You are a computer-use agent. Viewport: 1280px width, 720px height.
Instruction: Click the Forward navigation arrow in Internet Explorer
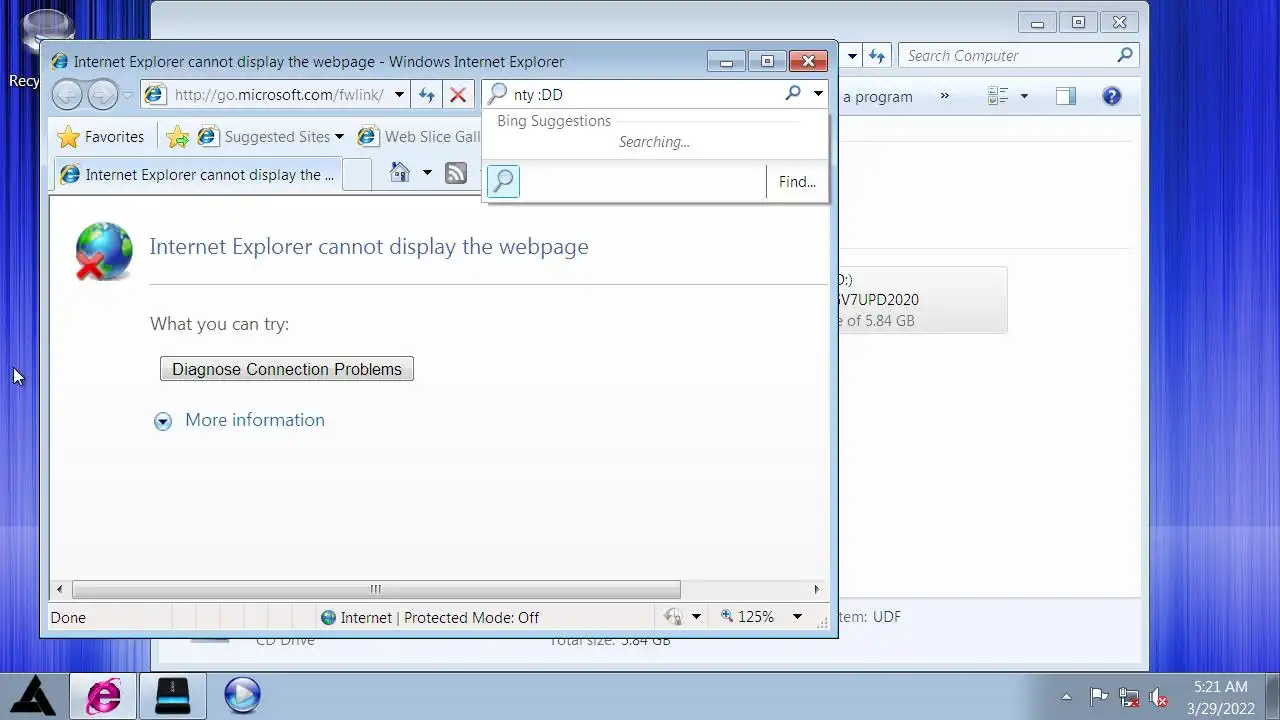pyautogui.click(x=102, y=95)
